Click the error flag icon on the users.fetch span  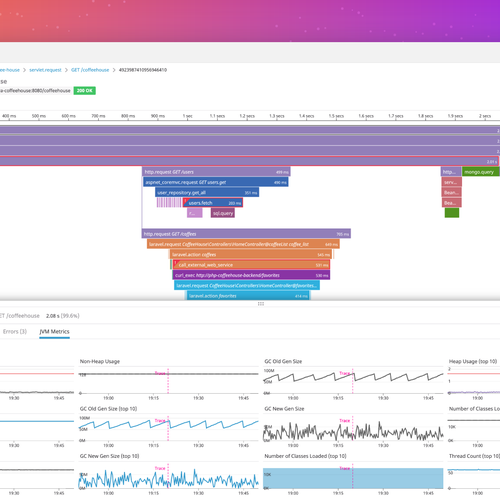coord(185,201)
